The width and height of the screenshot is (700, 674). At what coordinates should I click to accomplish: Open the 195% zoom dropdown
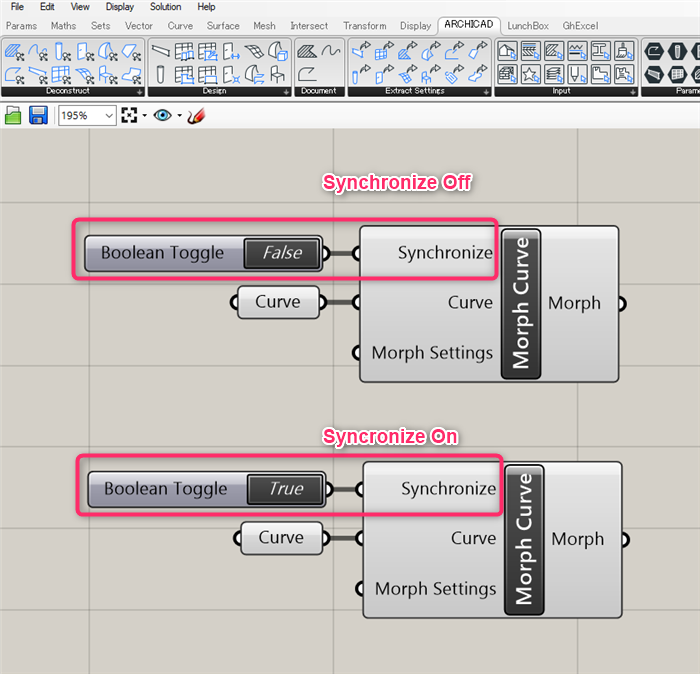coord(87,116)
